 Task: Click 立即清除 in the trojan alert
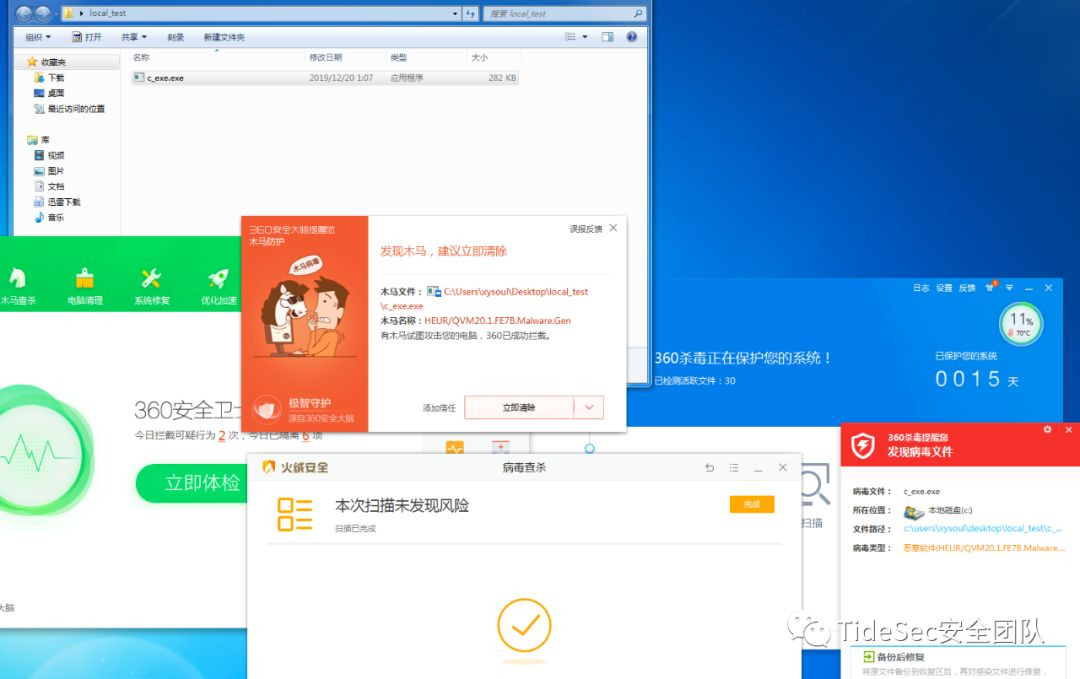coord(519,408)
